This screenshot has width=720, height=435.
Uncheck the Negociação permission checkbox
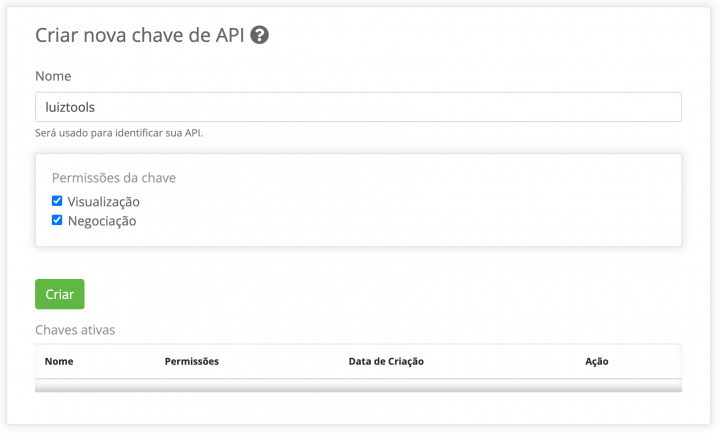[57, 220]
